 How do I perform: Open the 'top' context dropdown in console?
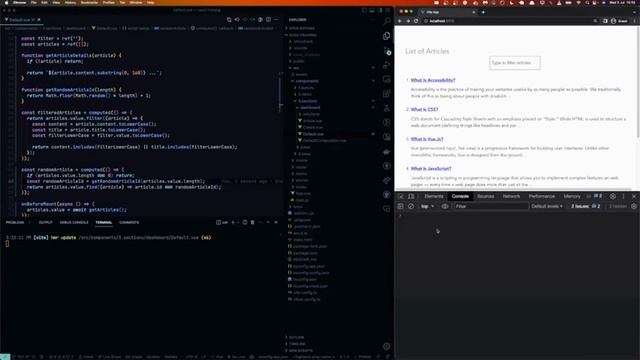coord(427,207)
